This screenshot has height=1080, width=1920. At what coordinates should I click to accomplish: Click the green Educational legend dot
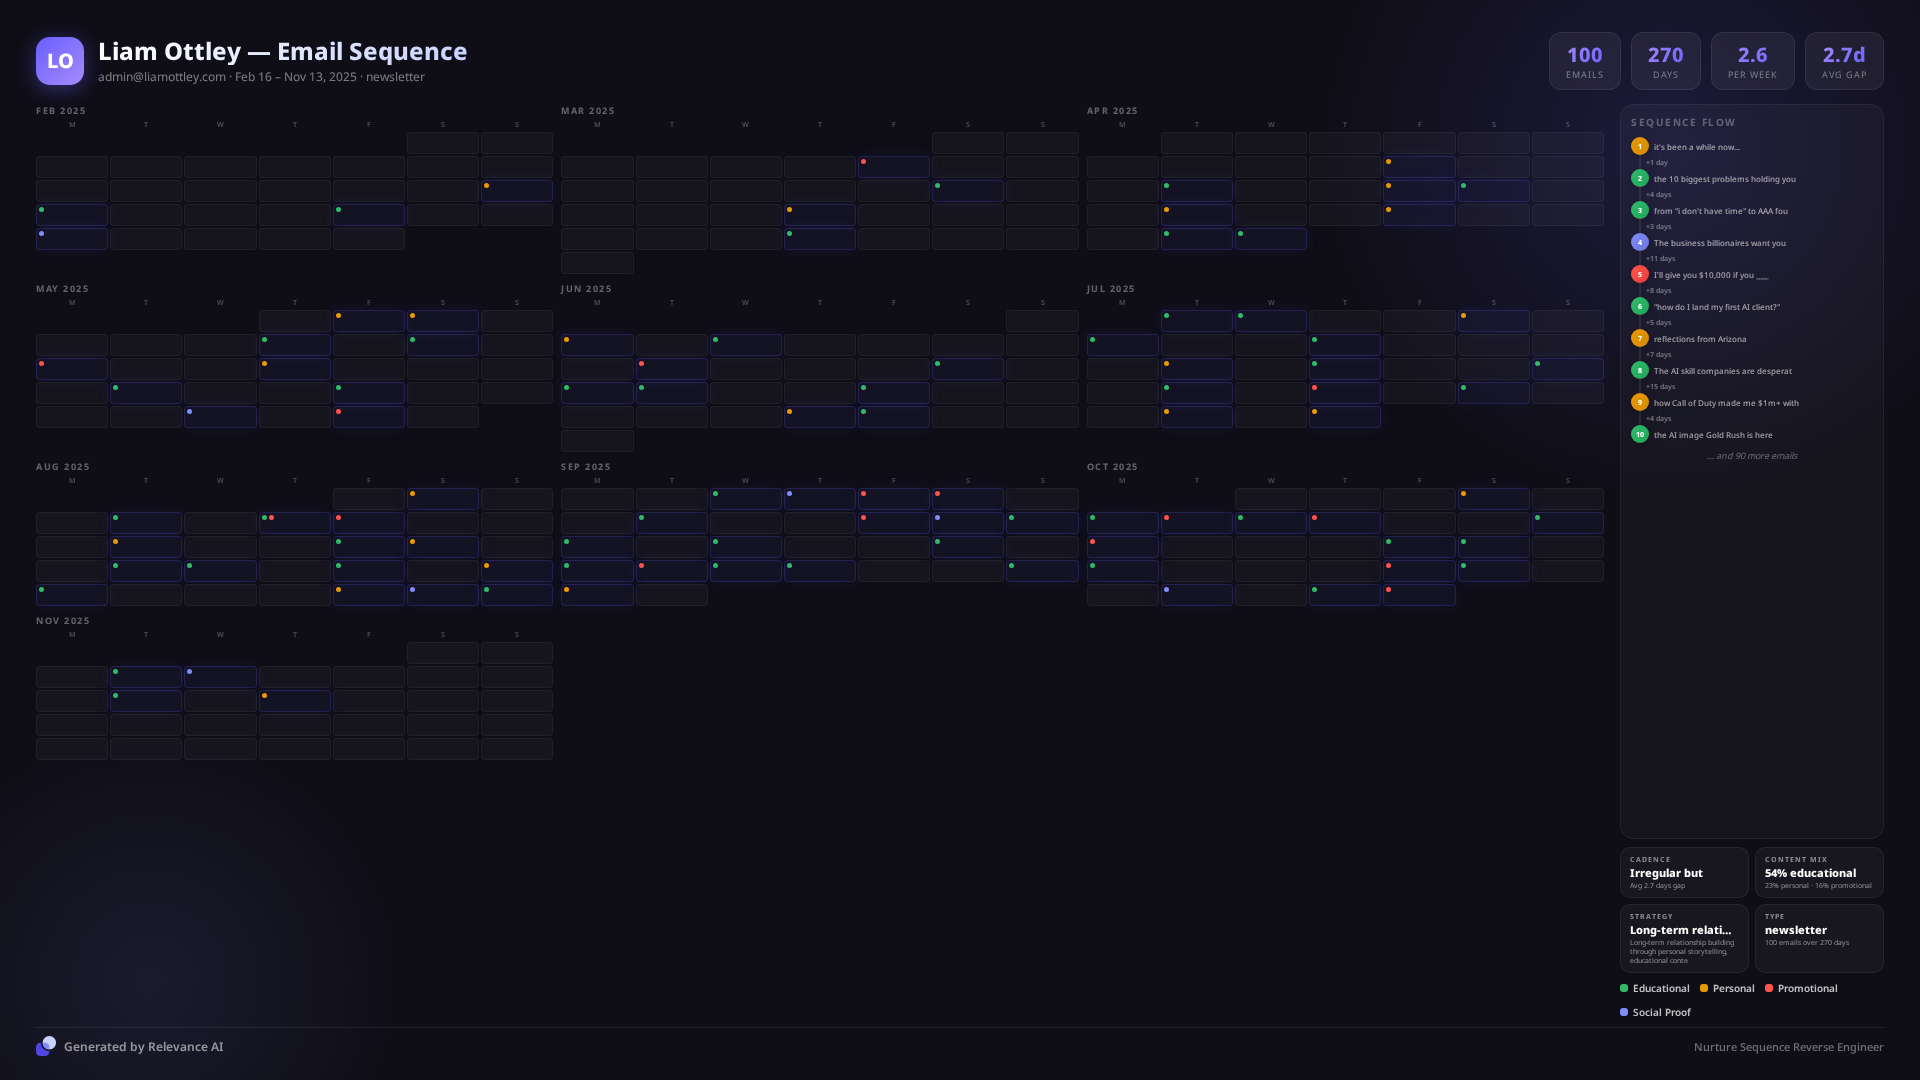[1624, 988]
